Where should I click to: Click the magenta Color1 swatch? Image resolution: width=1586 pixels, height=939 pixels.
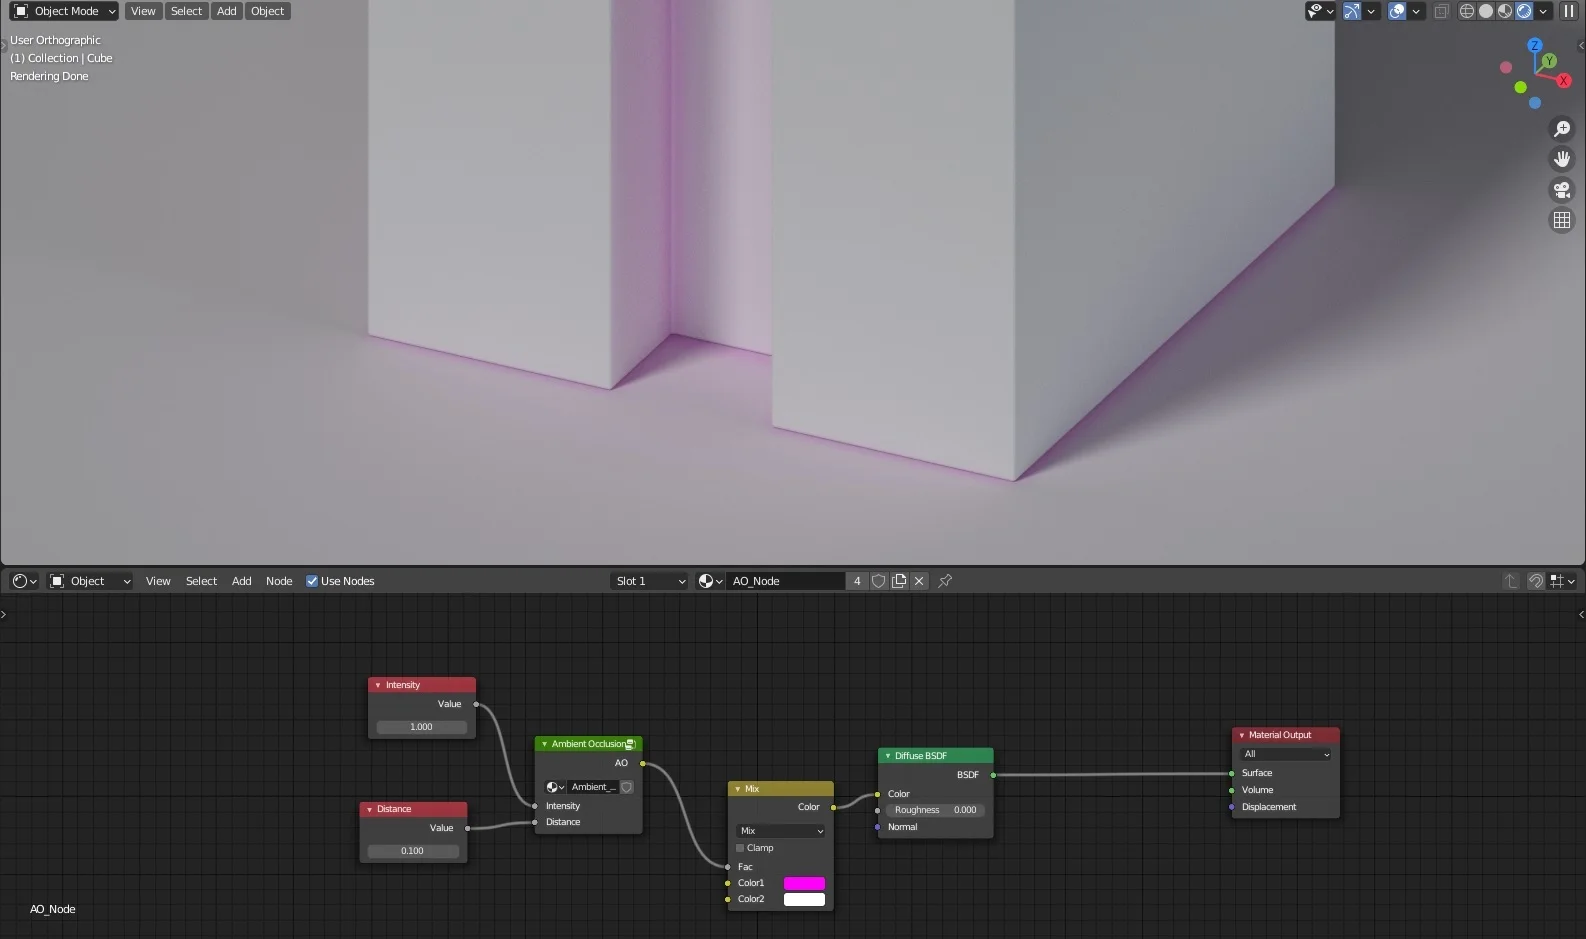tap(804, 883)
